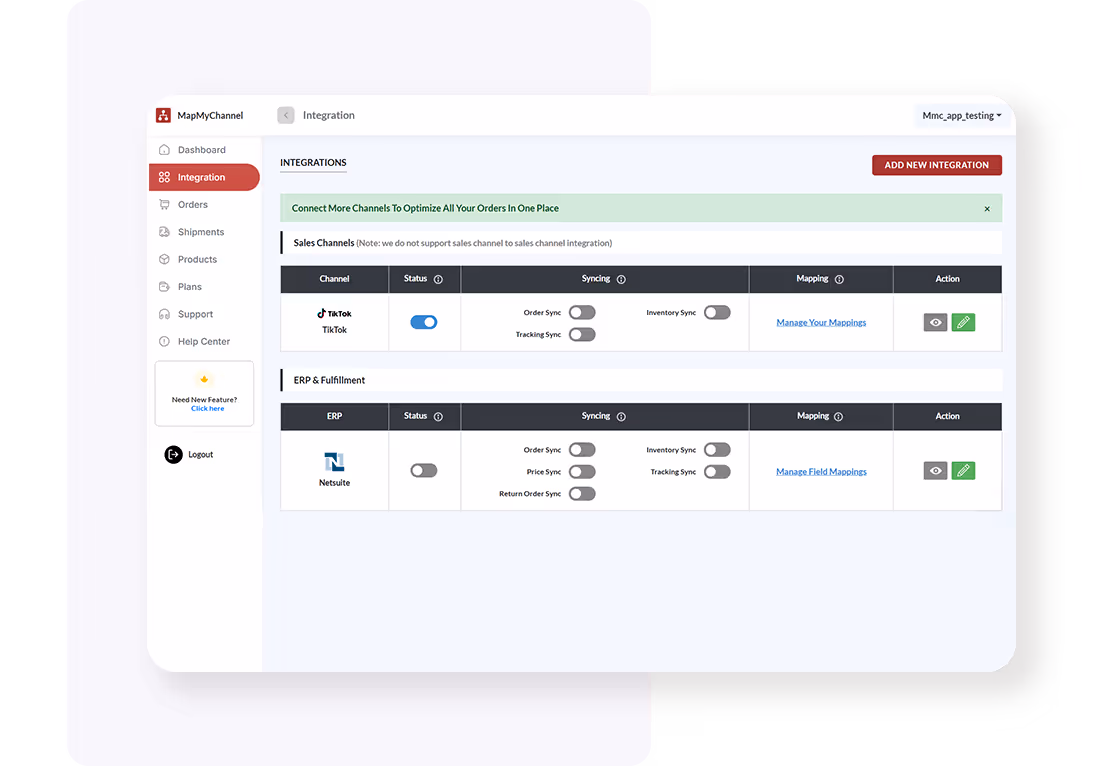
Task: Click info icon beside ERP Mapping header
Action: pyautogui.click(x=838, y=417)
